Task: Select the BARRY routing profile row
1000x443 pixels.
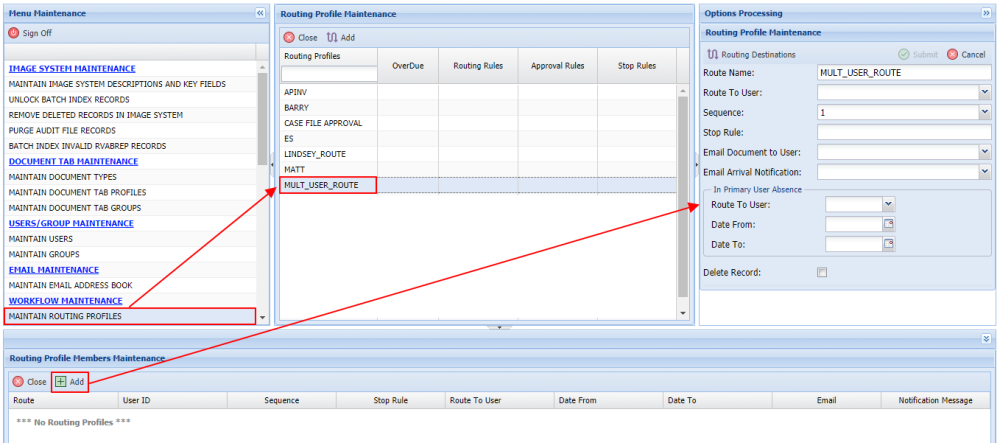Action: click(478, 108)
